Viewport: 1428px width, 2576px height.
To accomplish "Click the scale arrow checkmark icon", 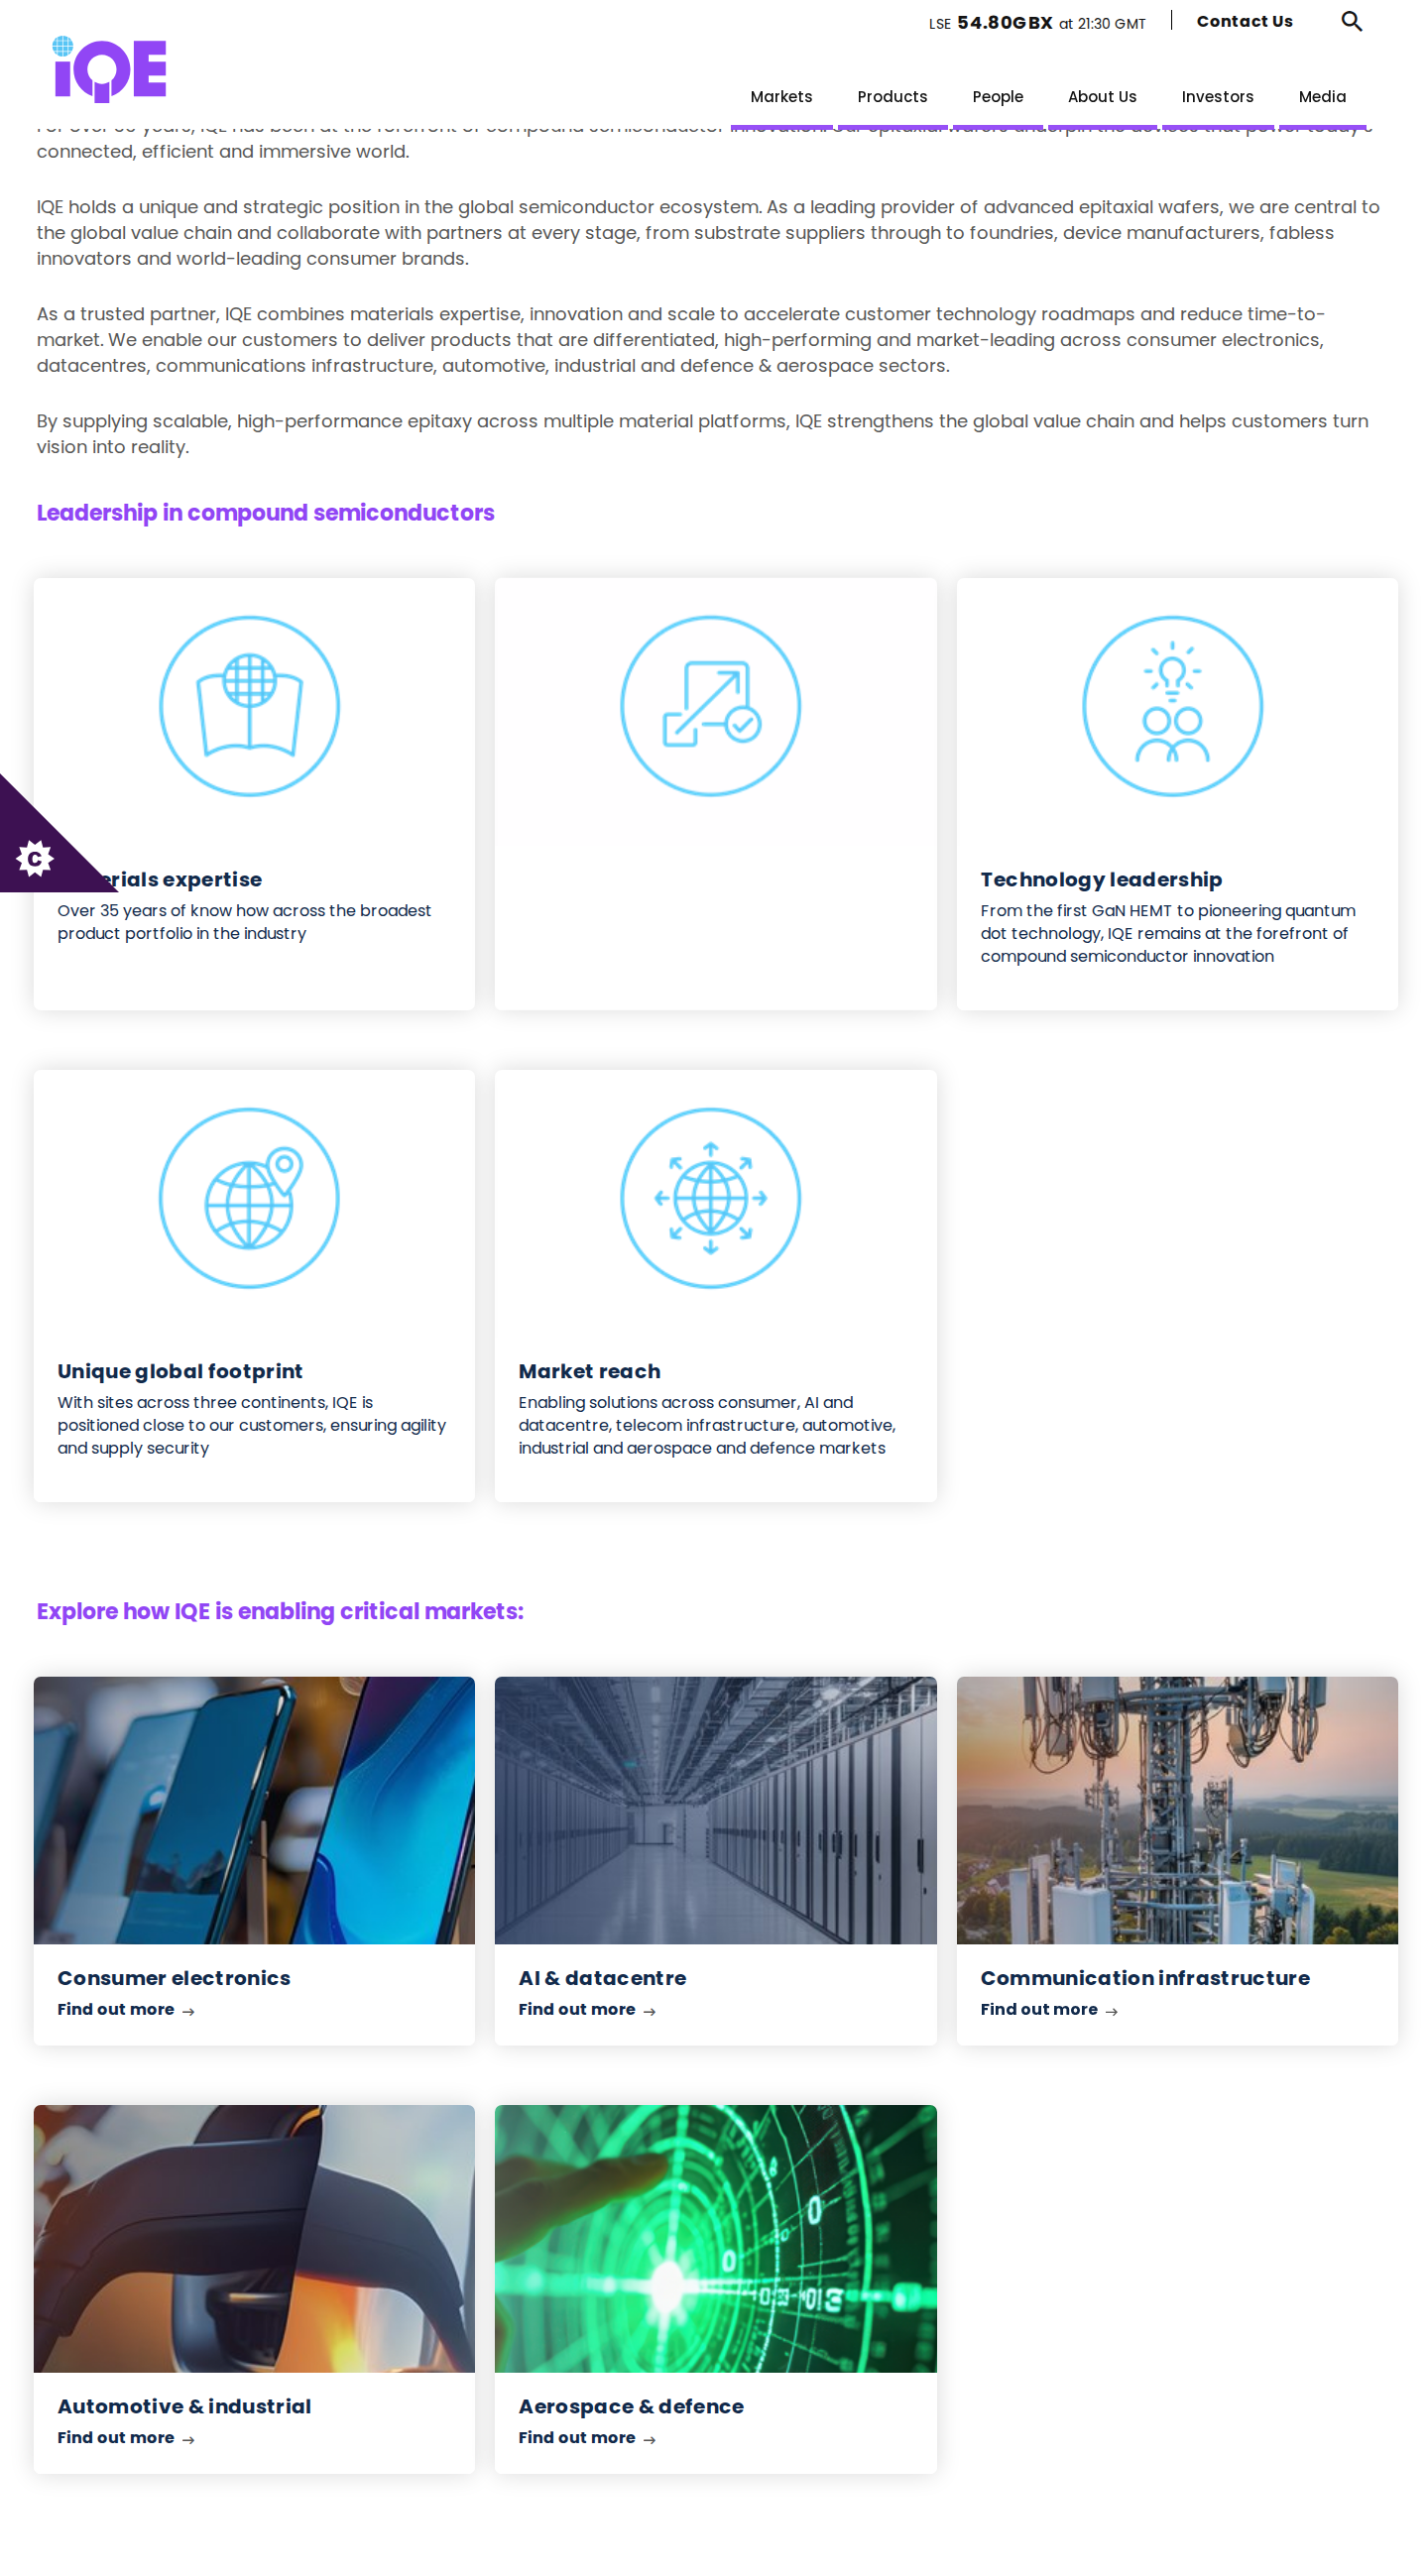I will click(710, 706).
